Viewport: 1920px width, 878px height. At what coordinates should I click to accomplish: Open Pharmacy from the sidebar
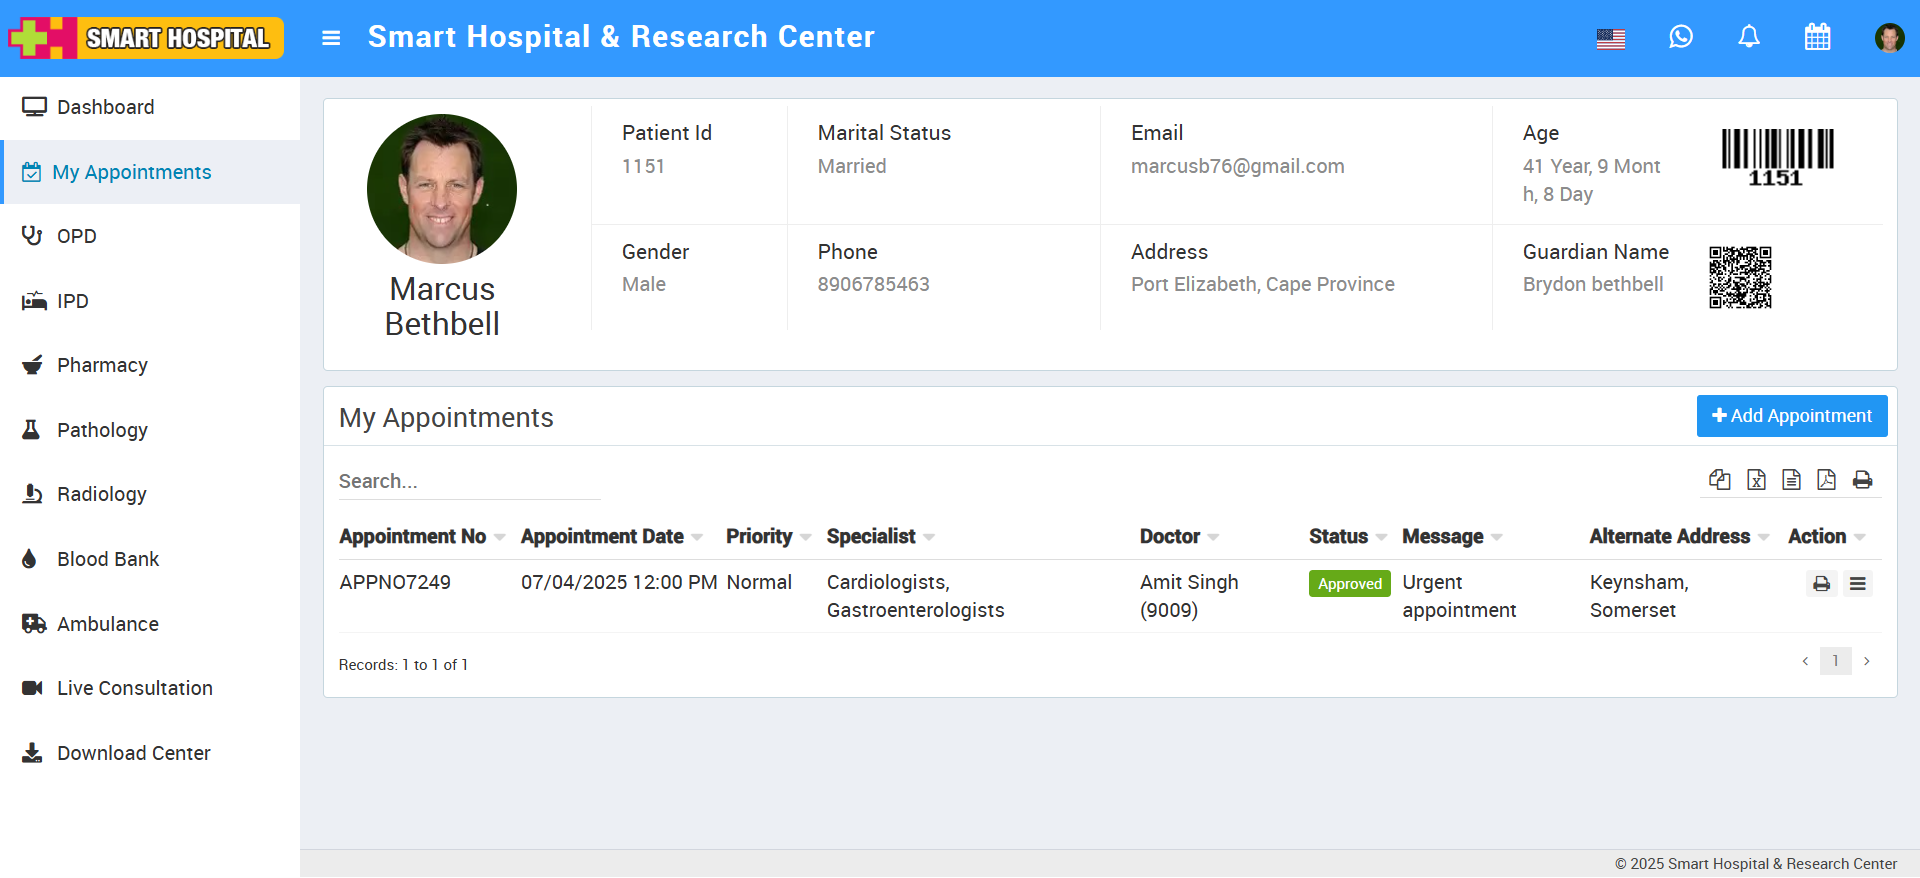(x=102, y=365)
